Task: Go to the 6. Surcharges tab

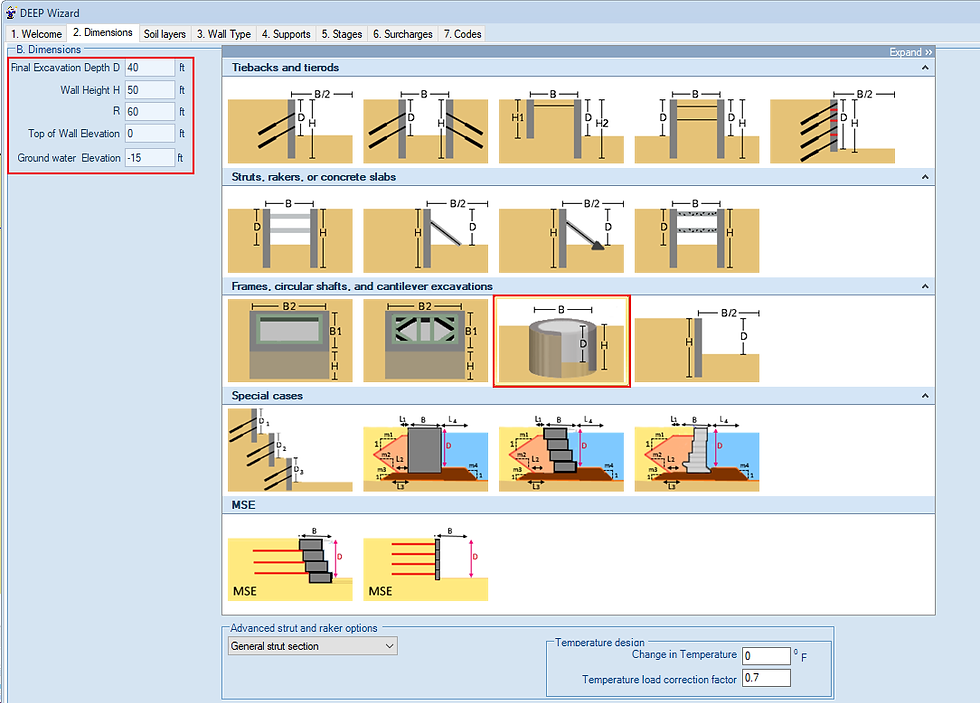Action: click(403, 34)
